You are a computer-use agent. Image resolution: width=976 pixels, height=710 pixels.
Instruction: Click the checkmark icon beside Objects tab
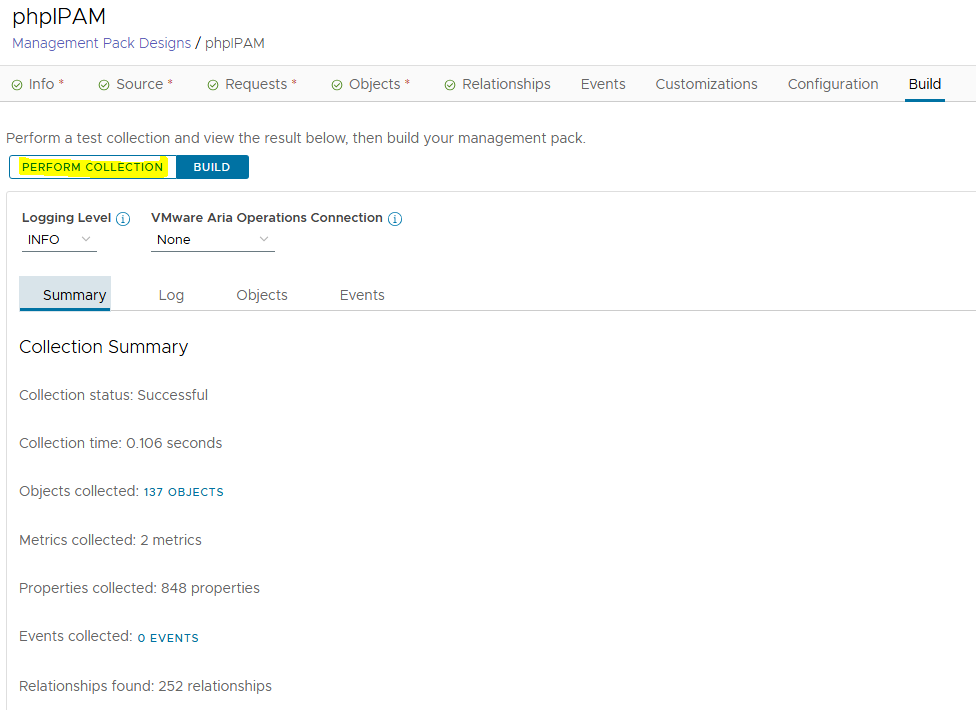pos(337,85)
